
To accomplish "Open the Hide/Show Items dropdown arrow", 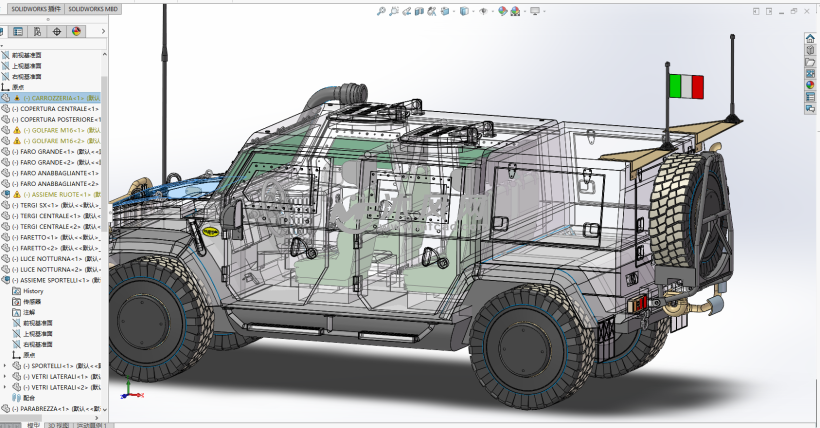I will [x=492, y=11].
